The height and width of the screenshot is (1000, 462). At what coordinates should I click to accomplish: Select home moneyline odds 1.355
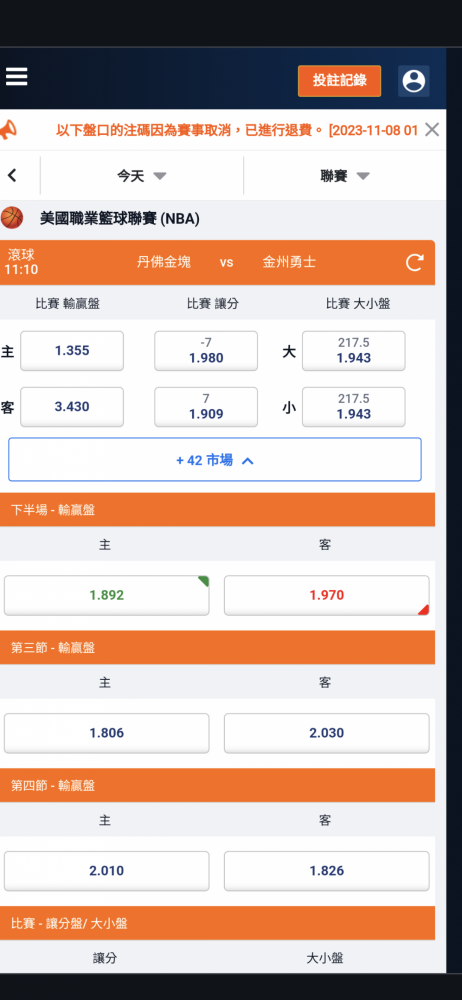(x=72, y=351)
